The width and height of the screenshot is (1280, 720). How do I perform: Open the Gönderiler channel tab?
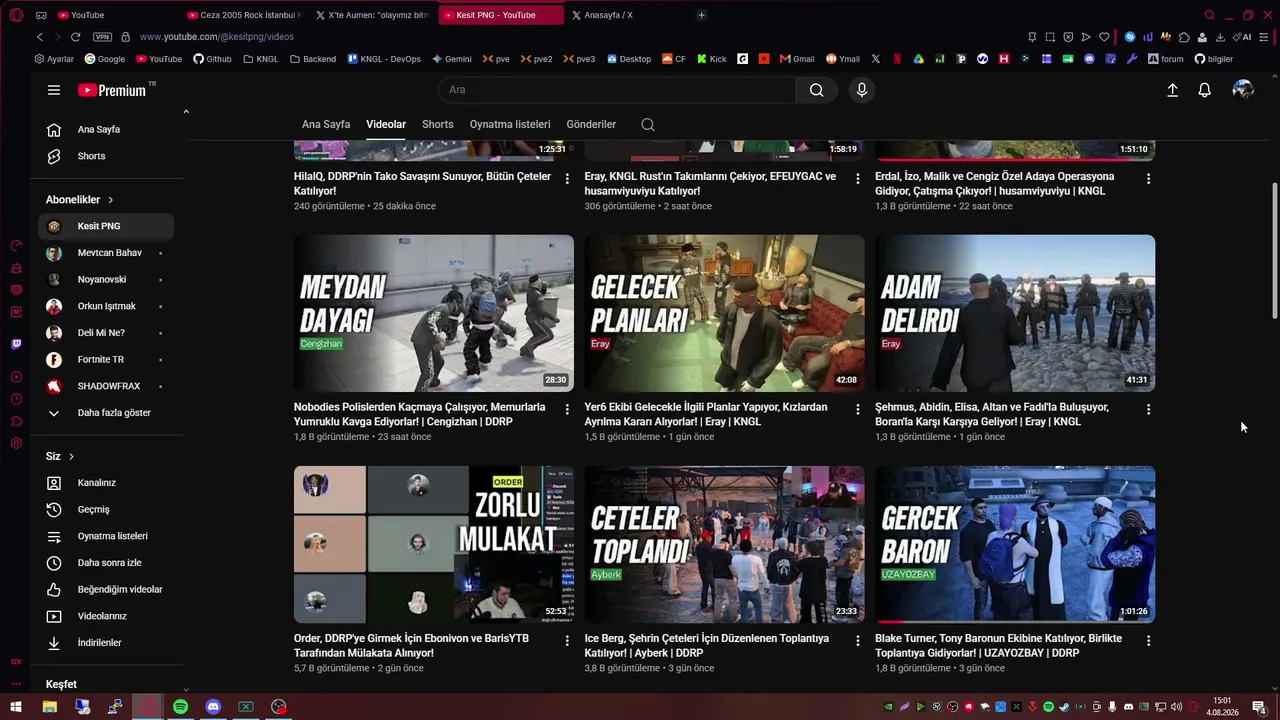(591, 125)
